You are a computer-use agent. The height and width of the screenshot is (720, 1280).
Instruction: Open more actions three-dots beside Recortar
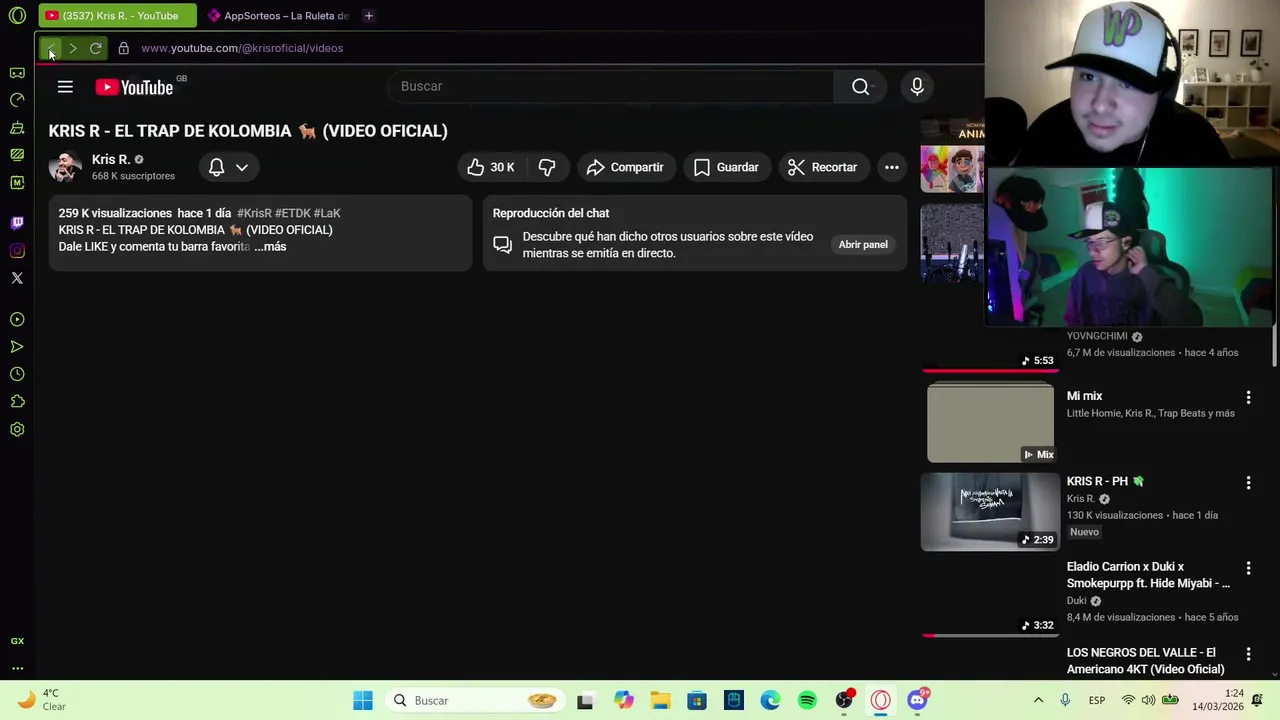[891, 167]
